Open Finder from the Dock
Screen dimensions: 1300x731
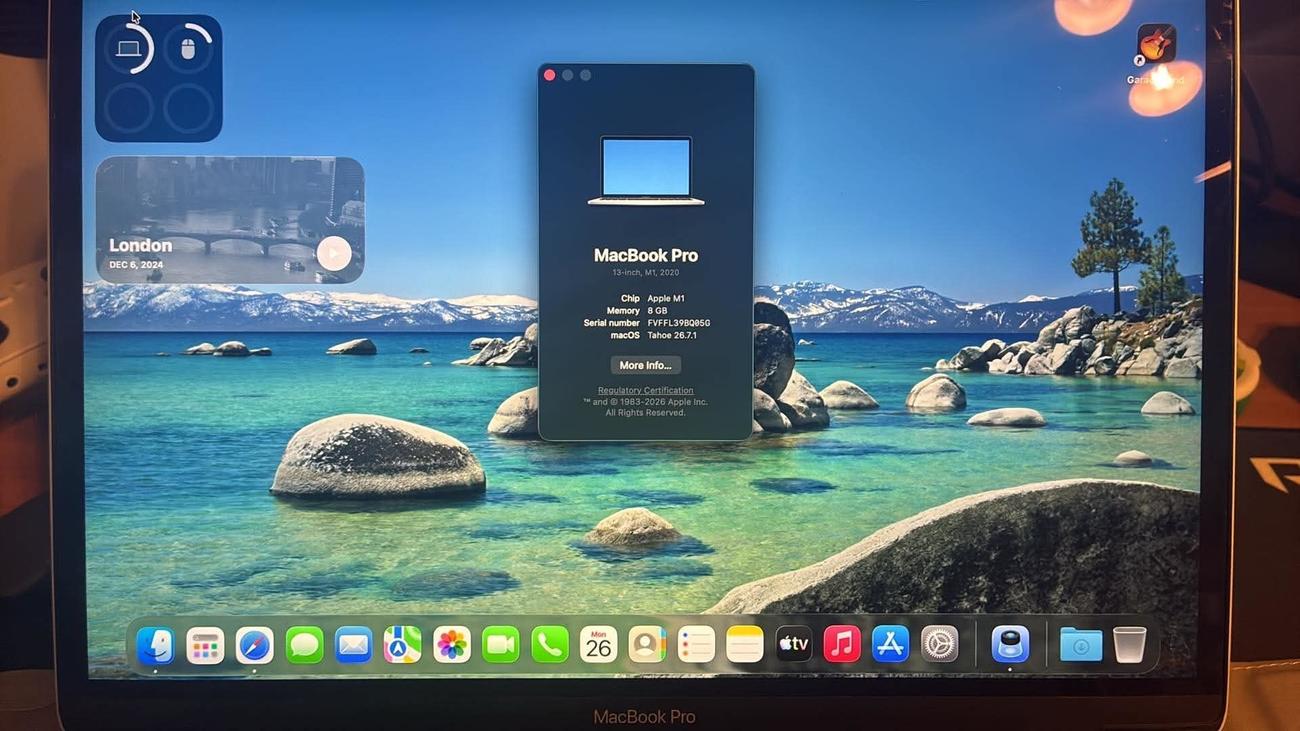click(155, 645)
